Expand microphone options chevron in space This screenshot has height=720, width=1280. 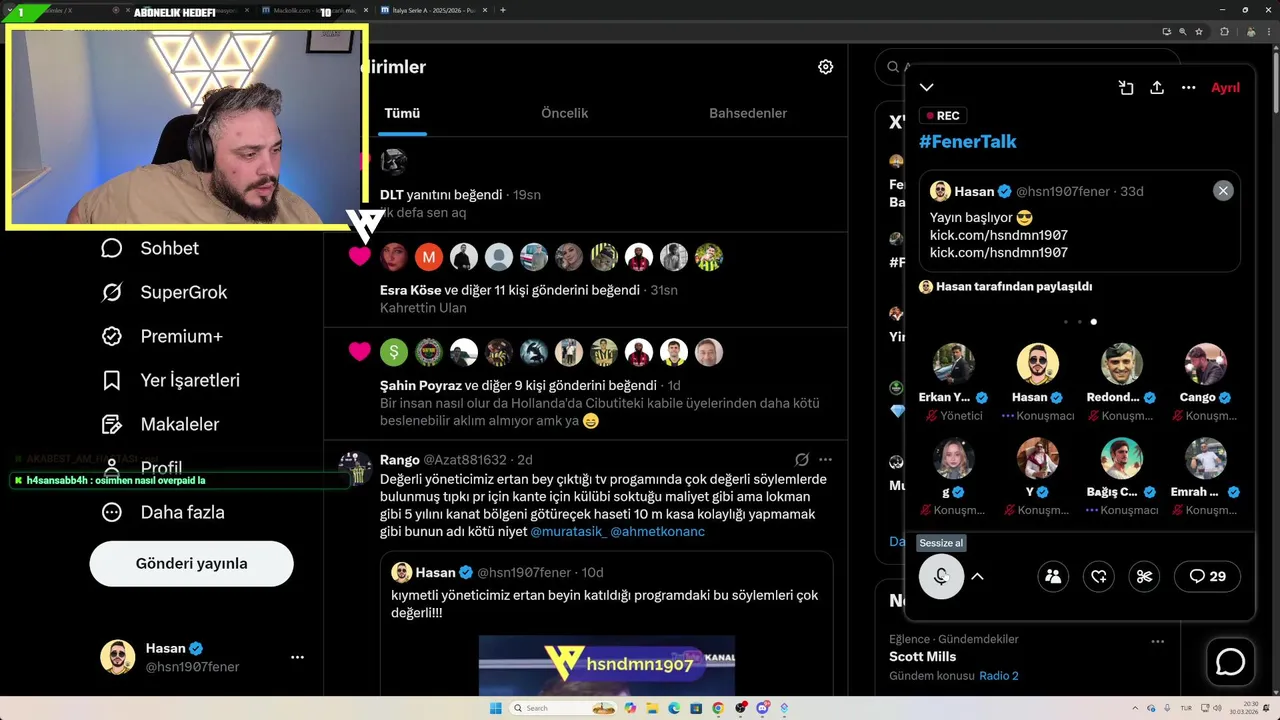tap(978, 576)
